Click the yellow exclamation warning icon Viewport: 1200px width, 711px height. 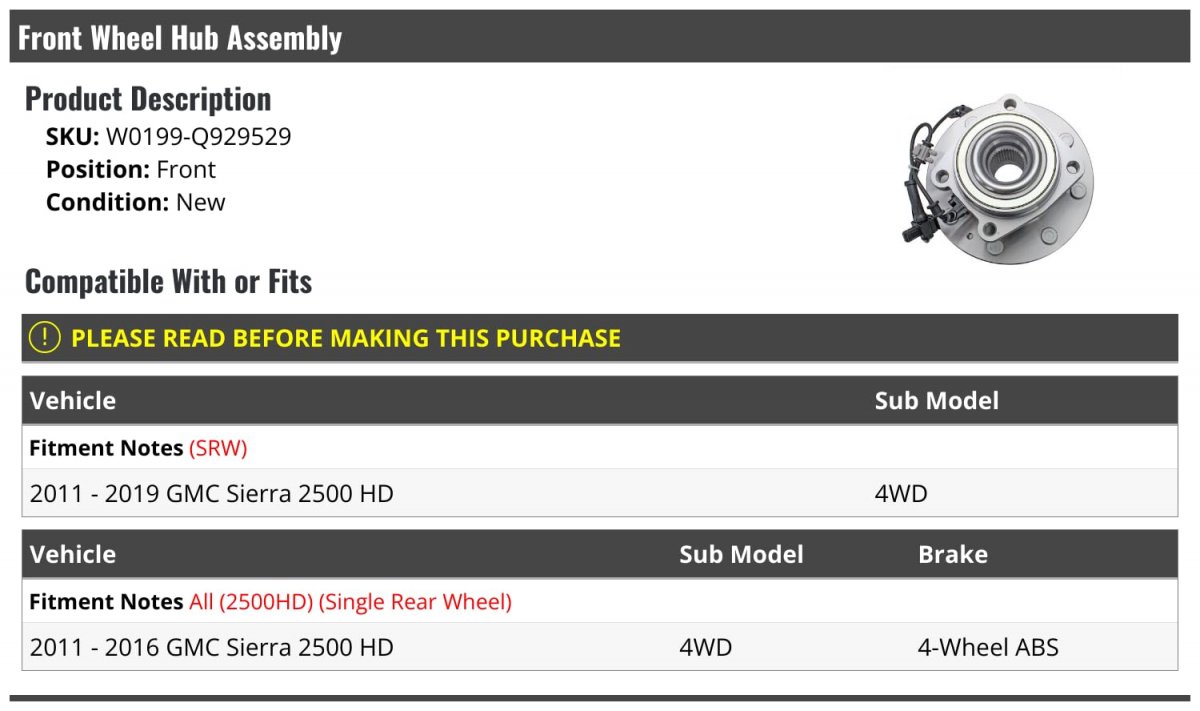[45, 338]
